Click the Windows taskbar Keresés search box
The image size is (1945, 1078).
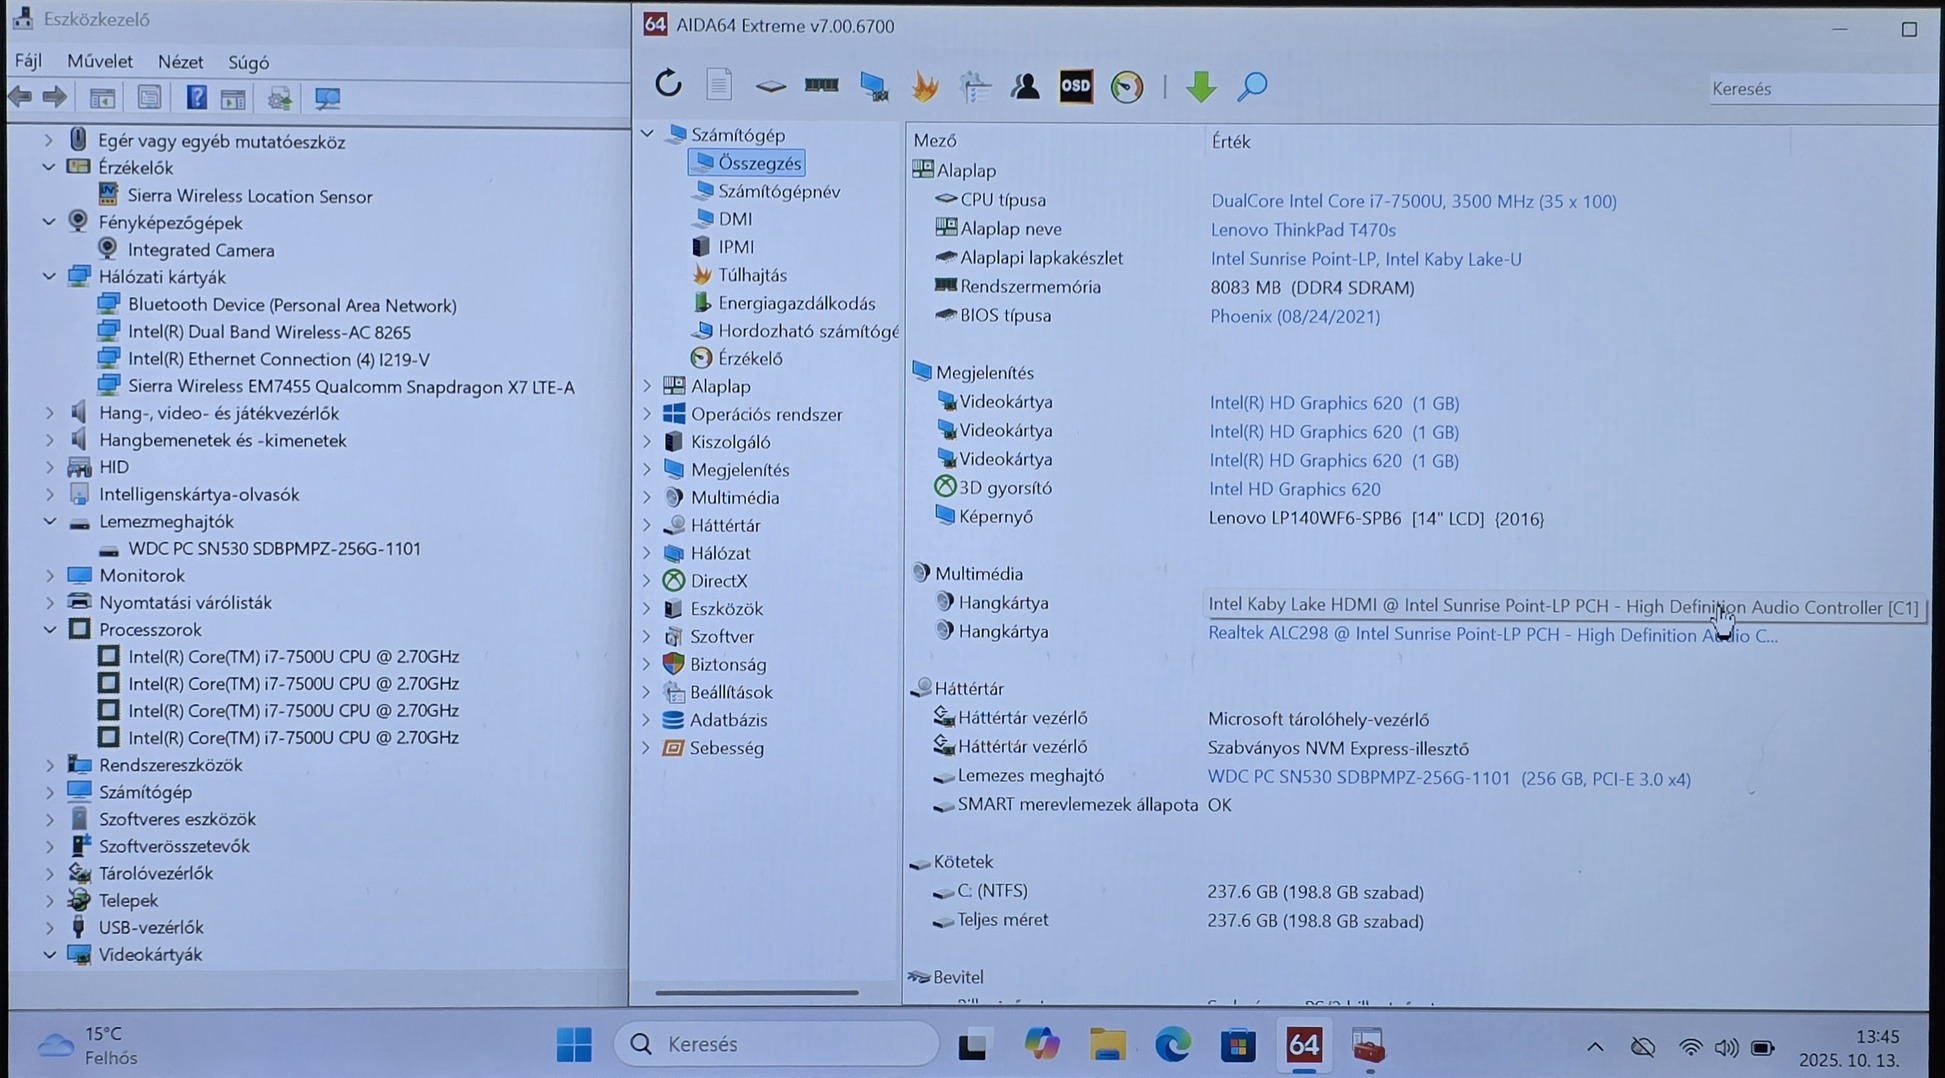click(x=776, y=1044)
